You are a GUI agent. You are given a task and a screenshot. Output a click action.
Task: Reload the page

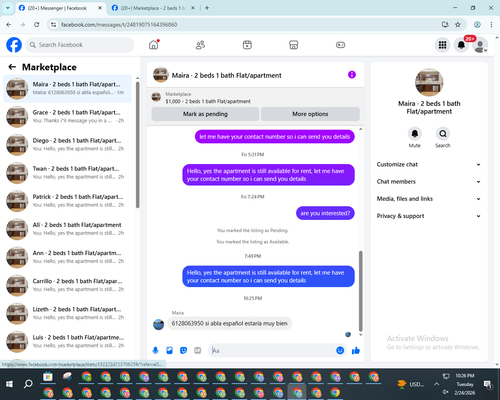(x=37, y=24)
